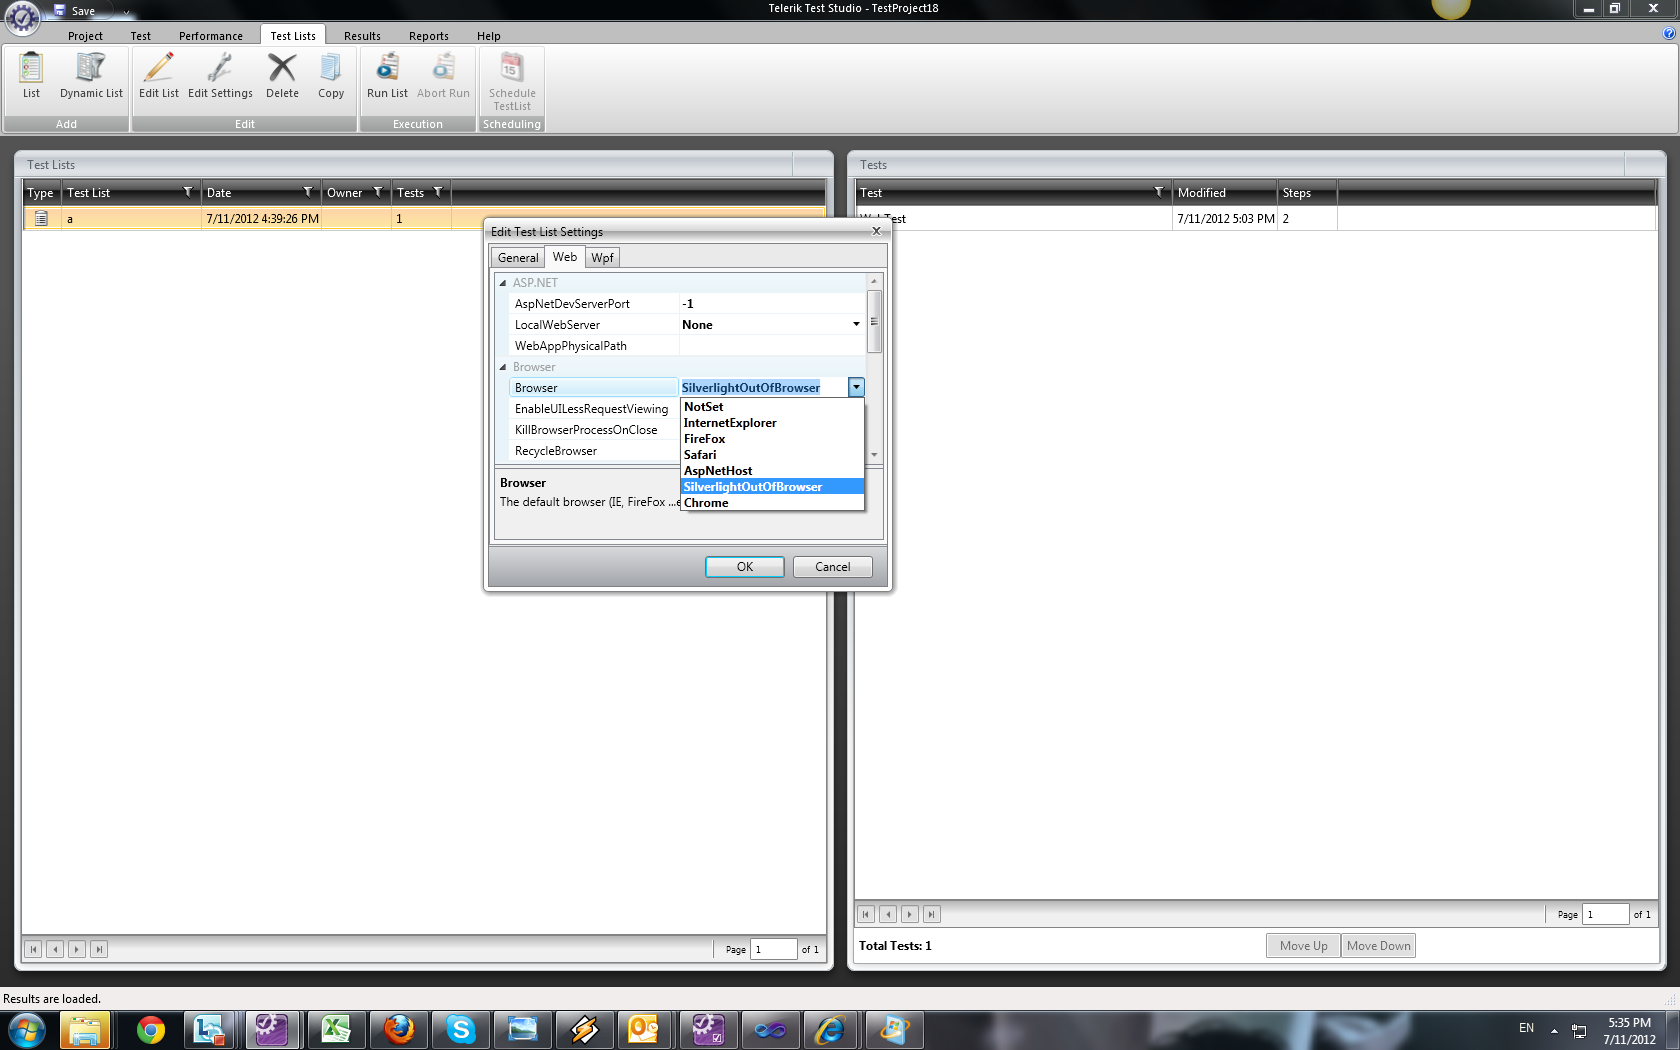The height and width of the screenshot is (1050, 1680).
Task: Open the LocalWebServer dropdown
Action: point(856,324)
